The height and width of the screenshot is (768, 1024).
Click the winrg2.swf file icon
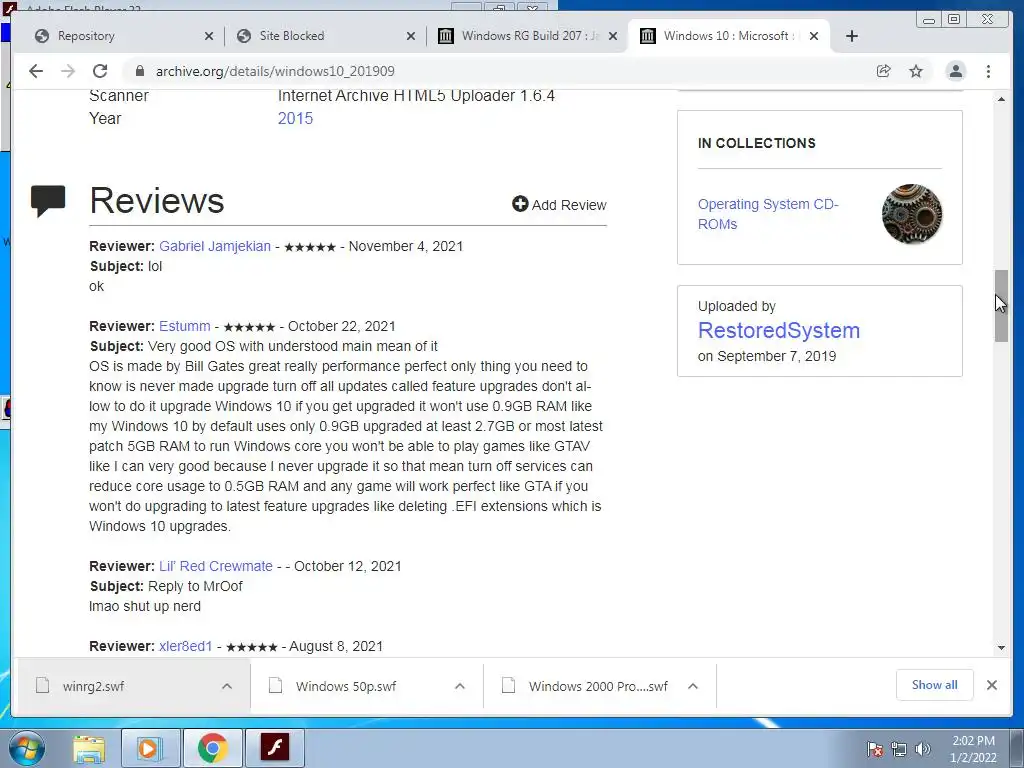pyautogui.click(x=42, y=686)
